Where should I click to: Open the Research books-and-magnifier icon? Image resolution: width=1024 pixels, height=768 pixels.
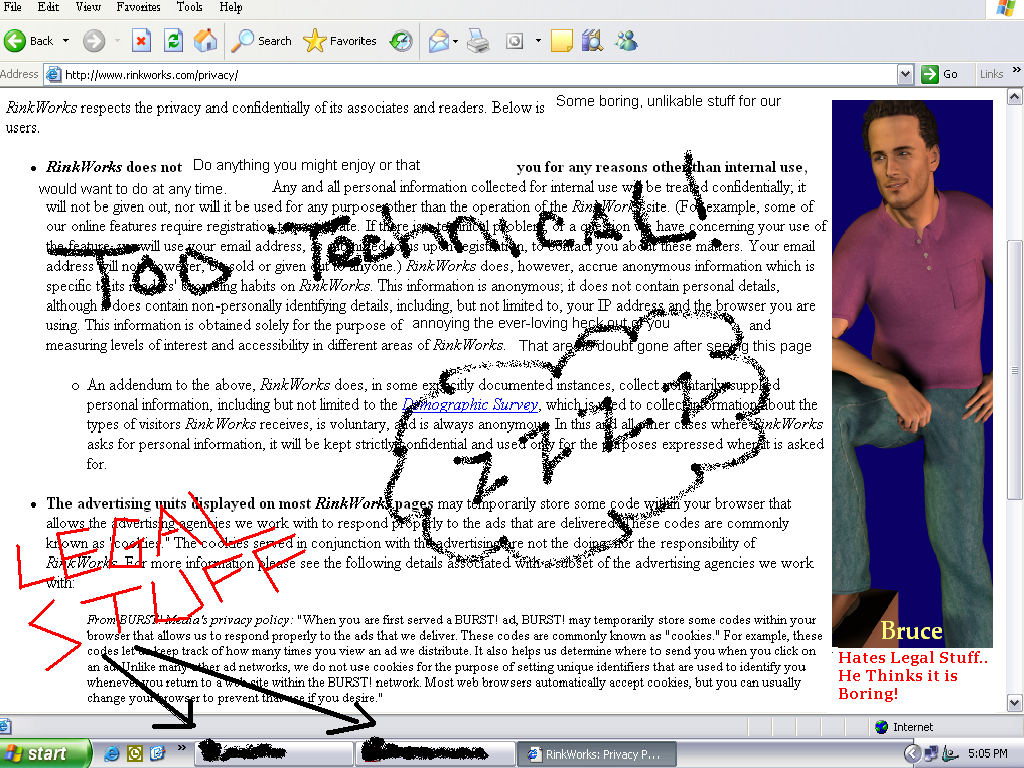point(592,41)
